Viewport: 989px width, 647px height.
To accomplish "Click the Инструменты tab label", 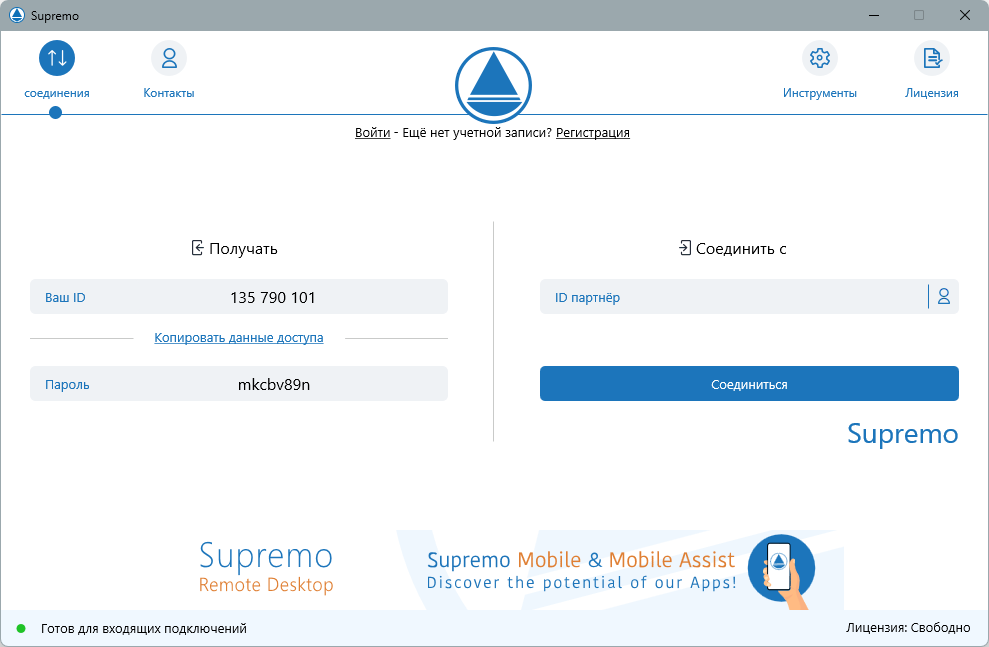I will 819,93.
